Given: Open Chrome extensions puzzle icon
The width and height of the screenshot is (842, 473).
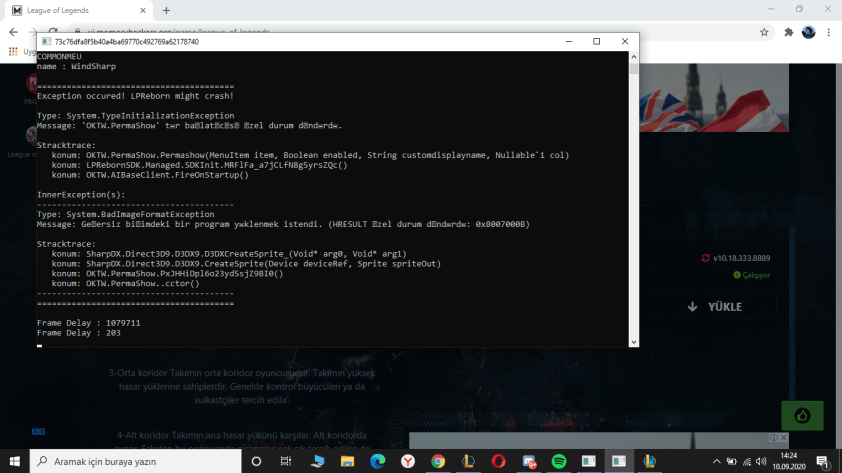Looking at the screenshot, I should point(788,32).
